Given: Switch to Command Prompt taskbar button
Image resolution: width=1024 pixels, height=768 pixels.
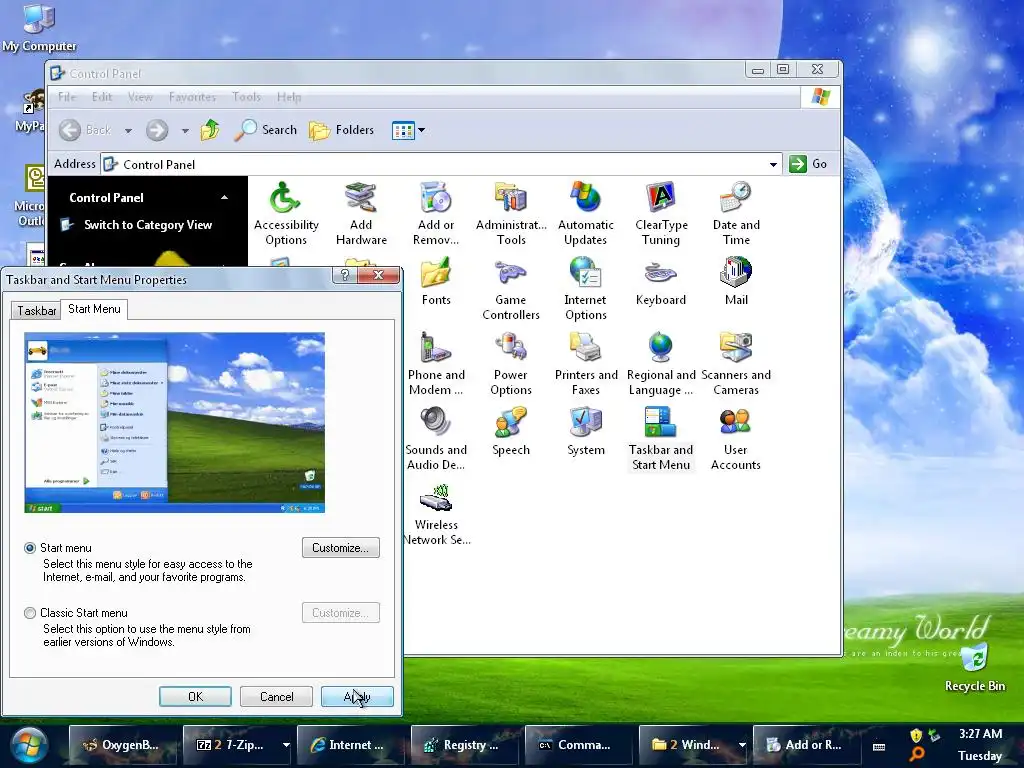Looking at the screenshot, I should [578, 744].
